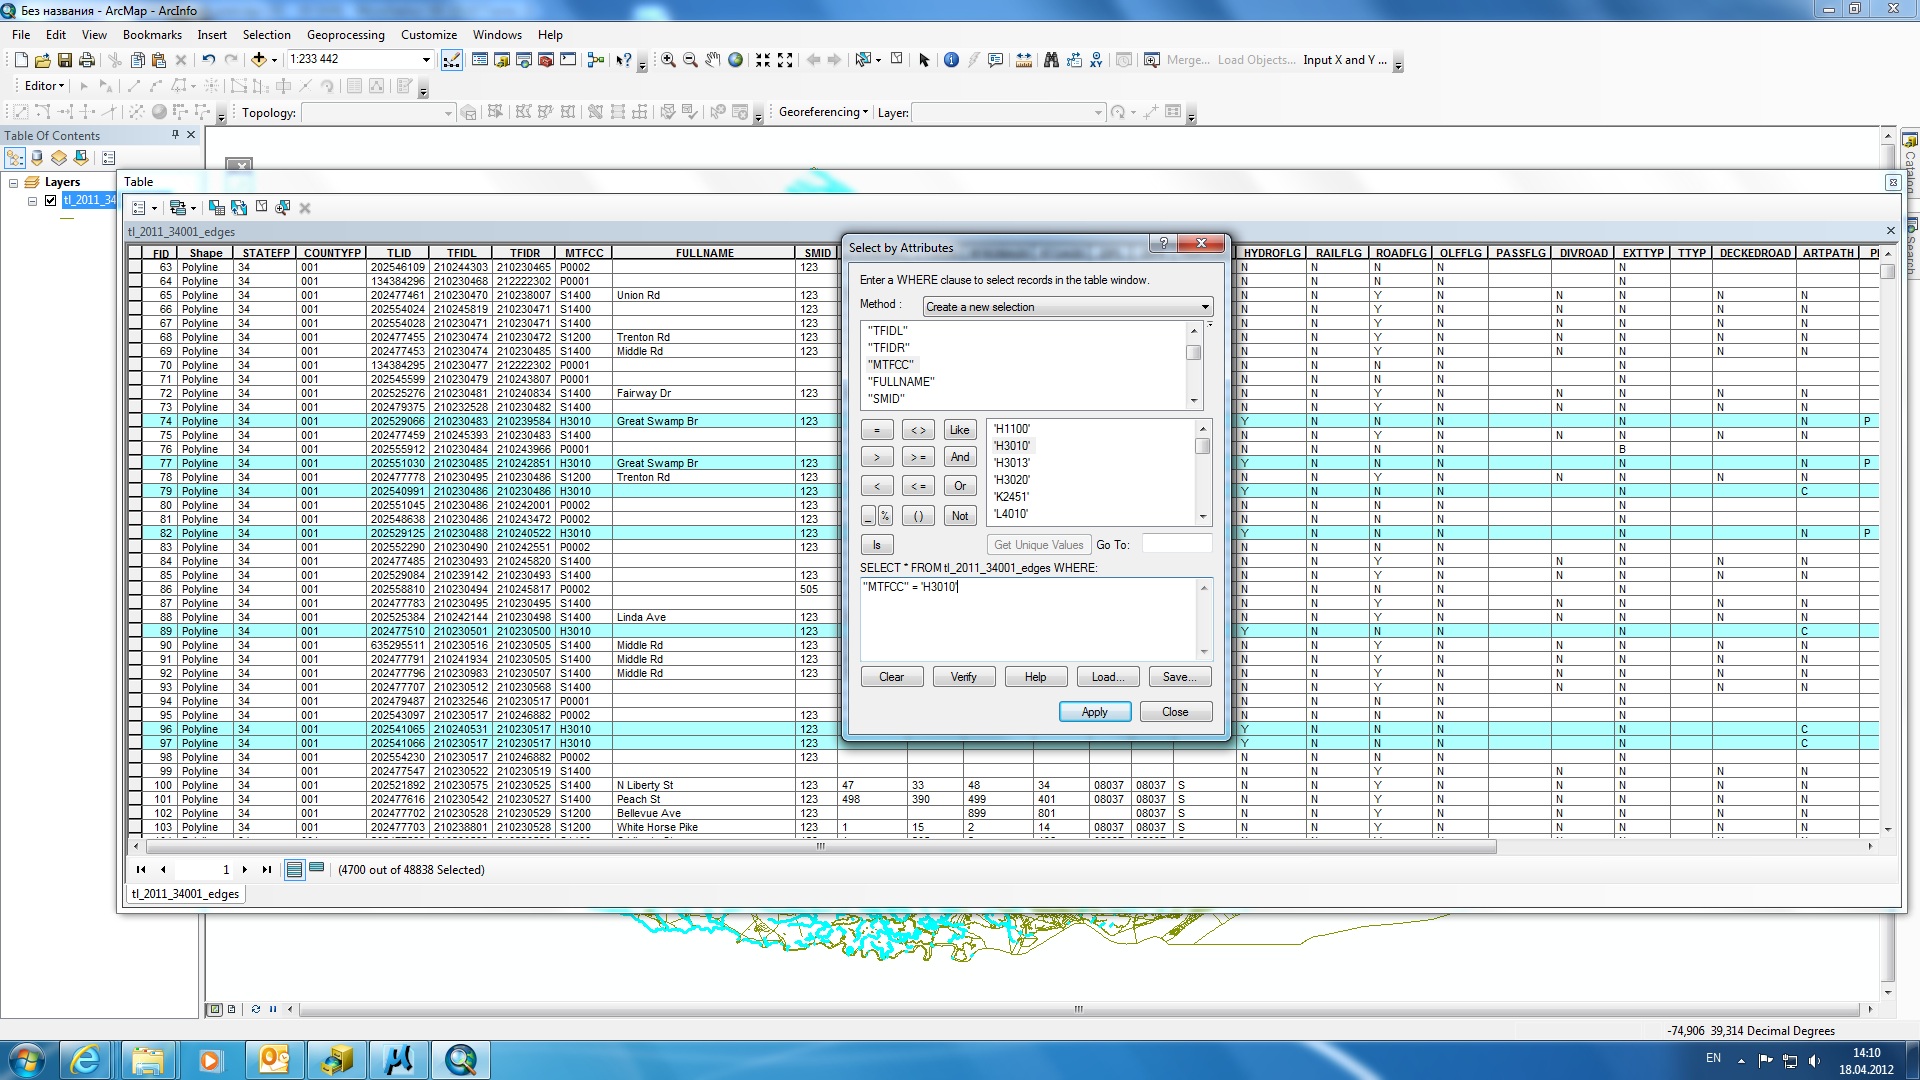Expand the Method dropdown in dialog

pyautogui.click(x=1205, y=307)
